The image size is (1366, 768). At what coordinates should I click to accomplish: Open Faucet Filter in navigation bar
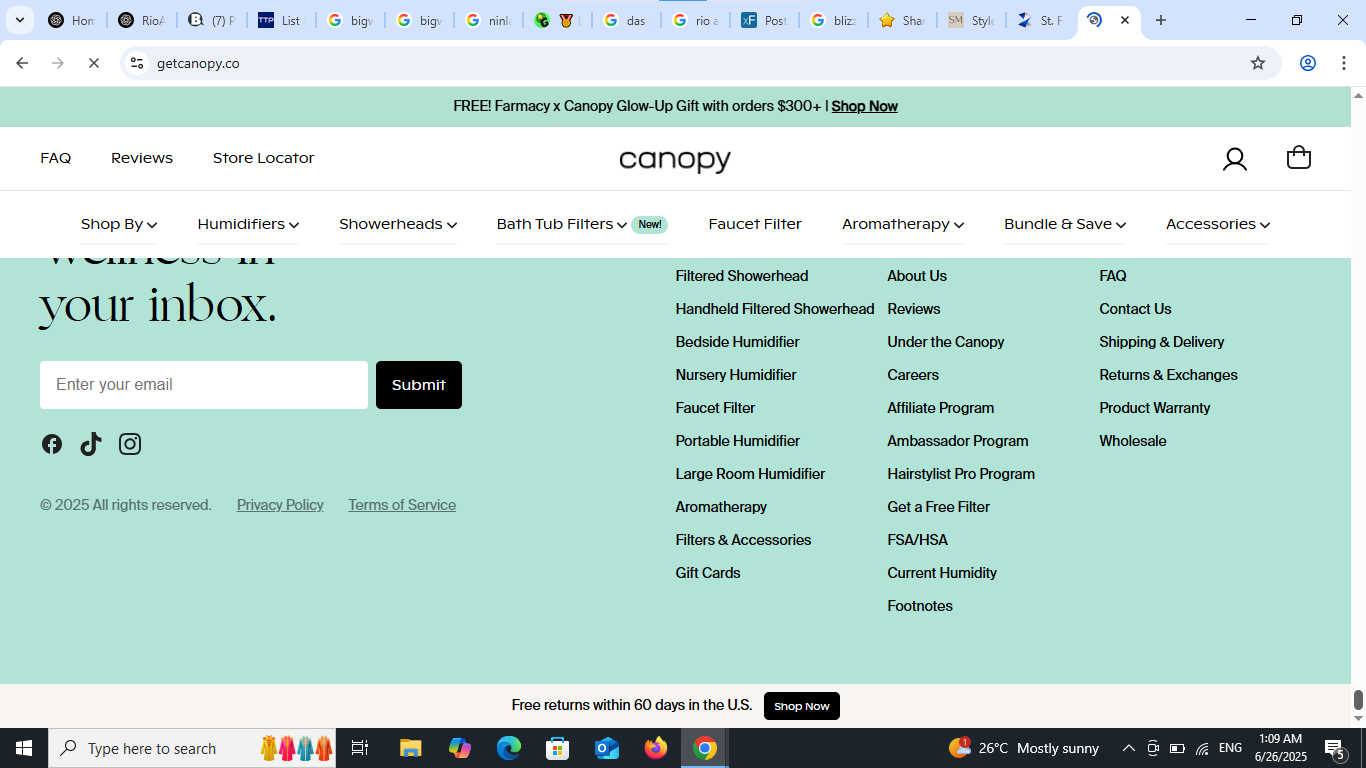[x=755, y=224]
